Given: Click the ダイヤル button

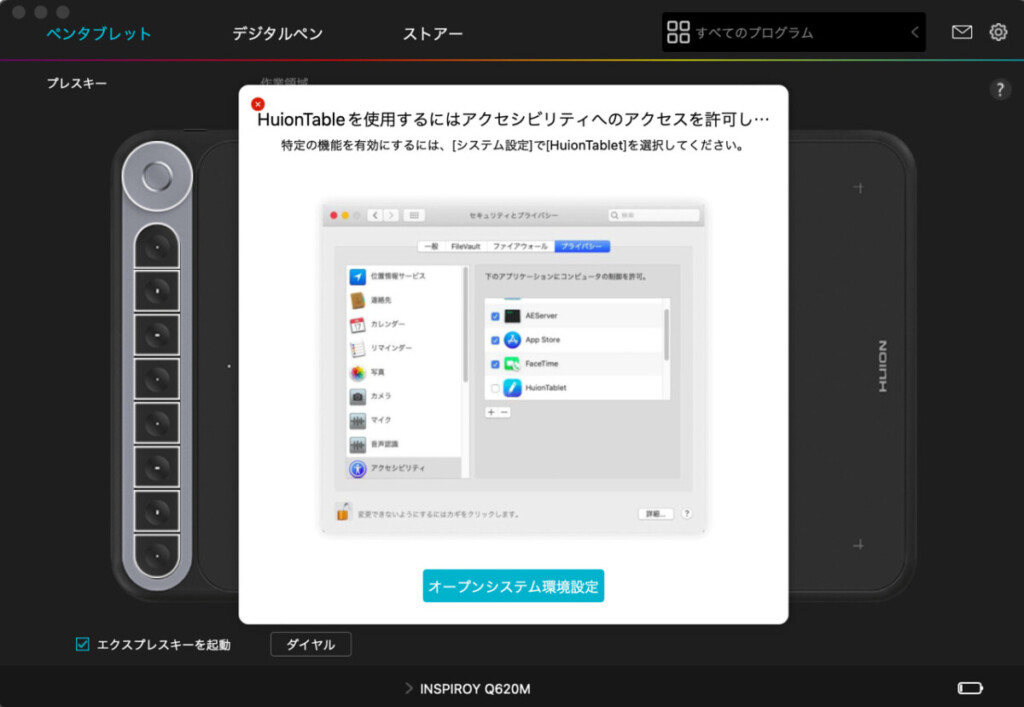Looking at the screenshot, I should [x=311, y=644].
